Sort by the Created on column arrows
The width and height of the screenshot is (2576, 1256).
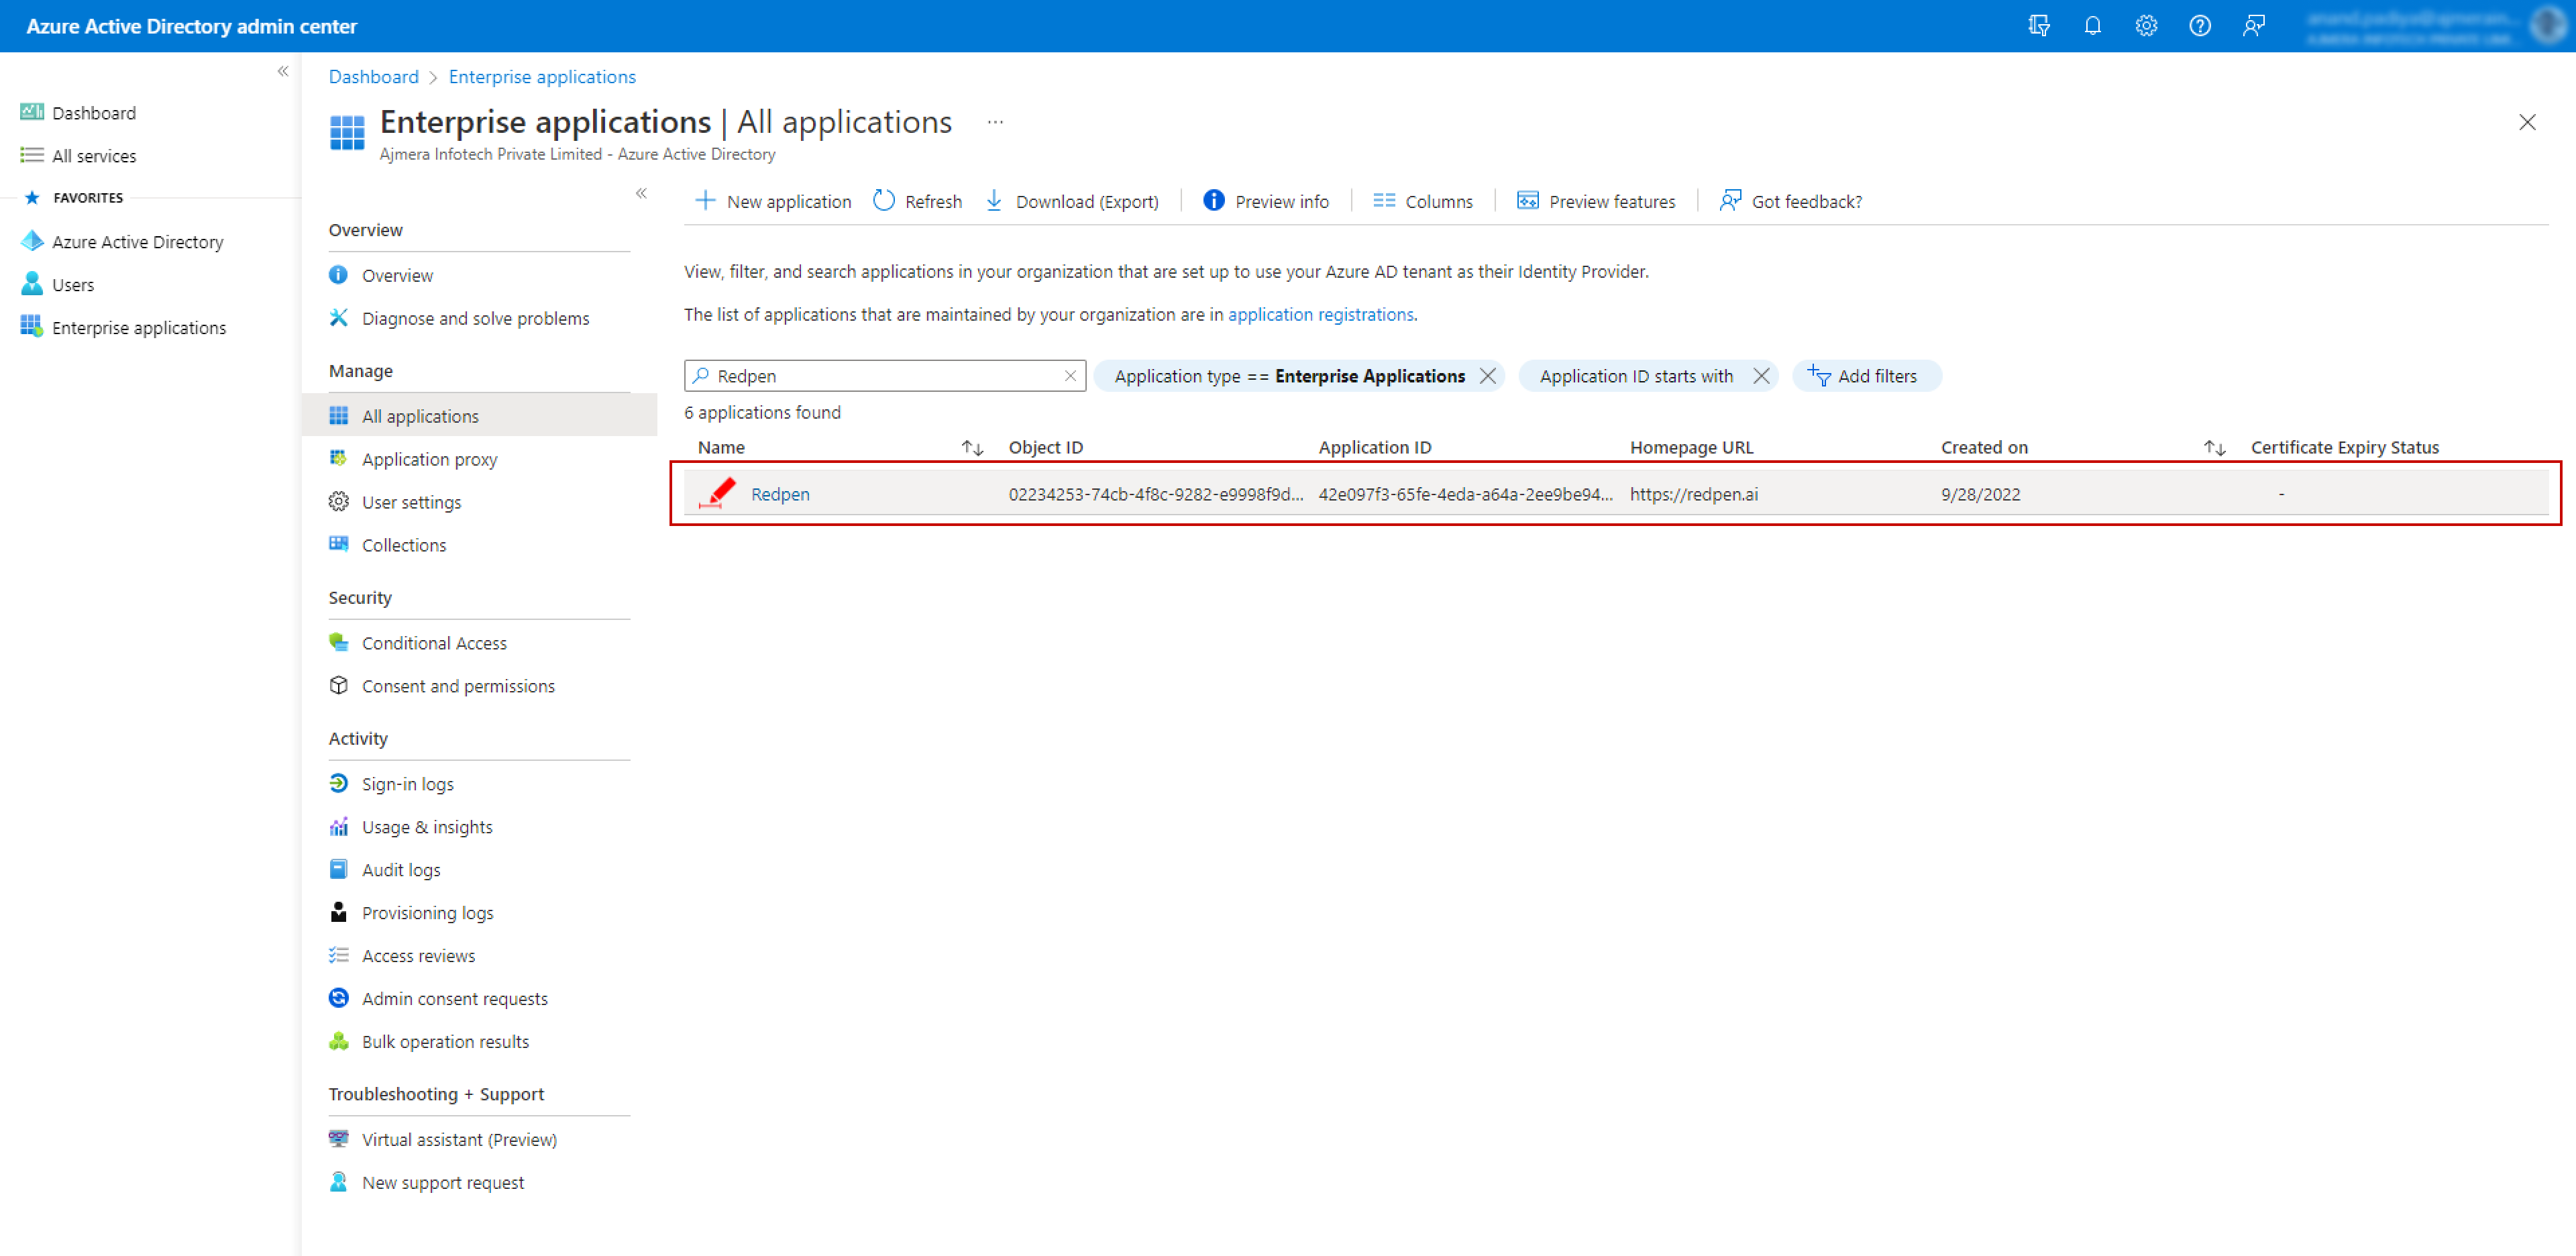pyautogui.click(x=2214, y=448)
